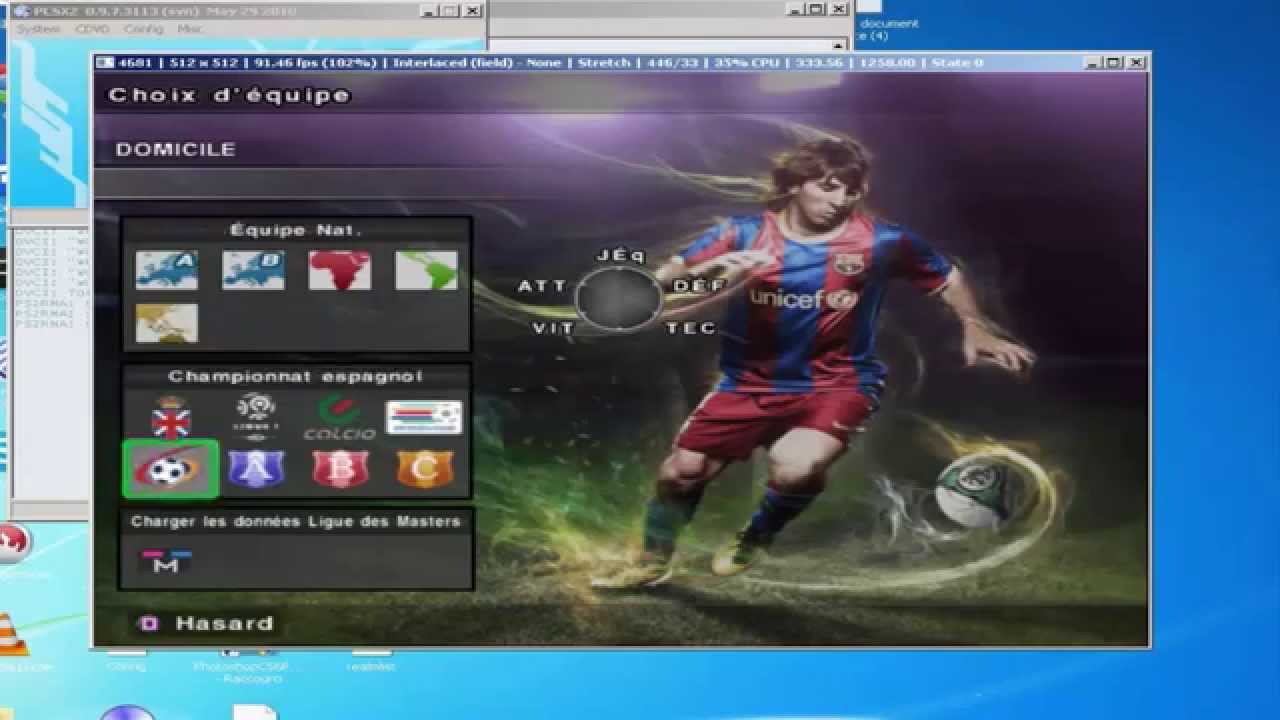Select the Ligue 1 league icon
The height and width of the screenshot is (720, 1280).
point(256,417)
